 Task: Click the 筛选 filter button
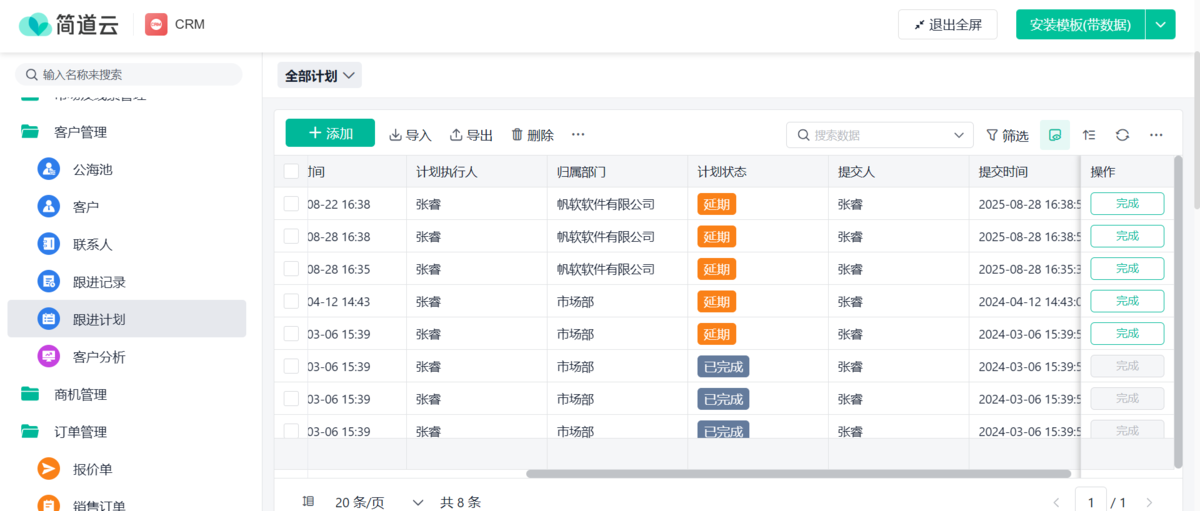point(1007,135)
